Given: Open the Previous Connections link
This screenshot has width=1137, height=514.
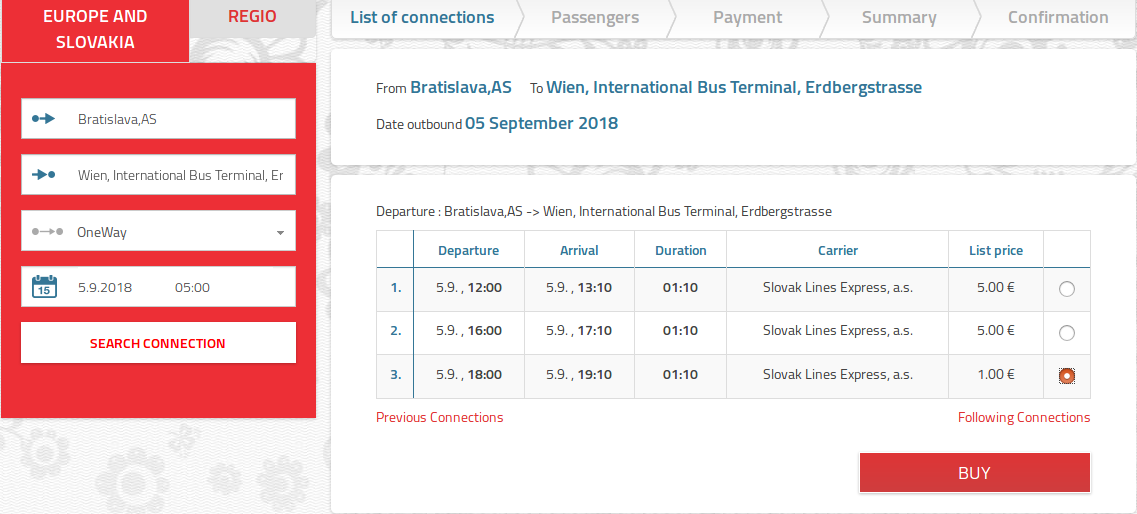Looking at the screenshot, I should pyautogui.click(x=440, y=418).
